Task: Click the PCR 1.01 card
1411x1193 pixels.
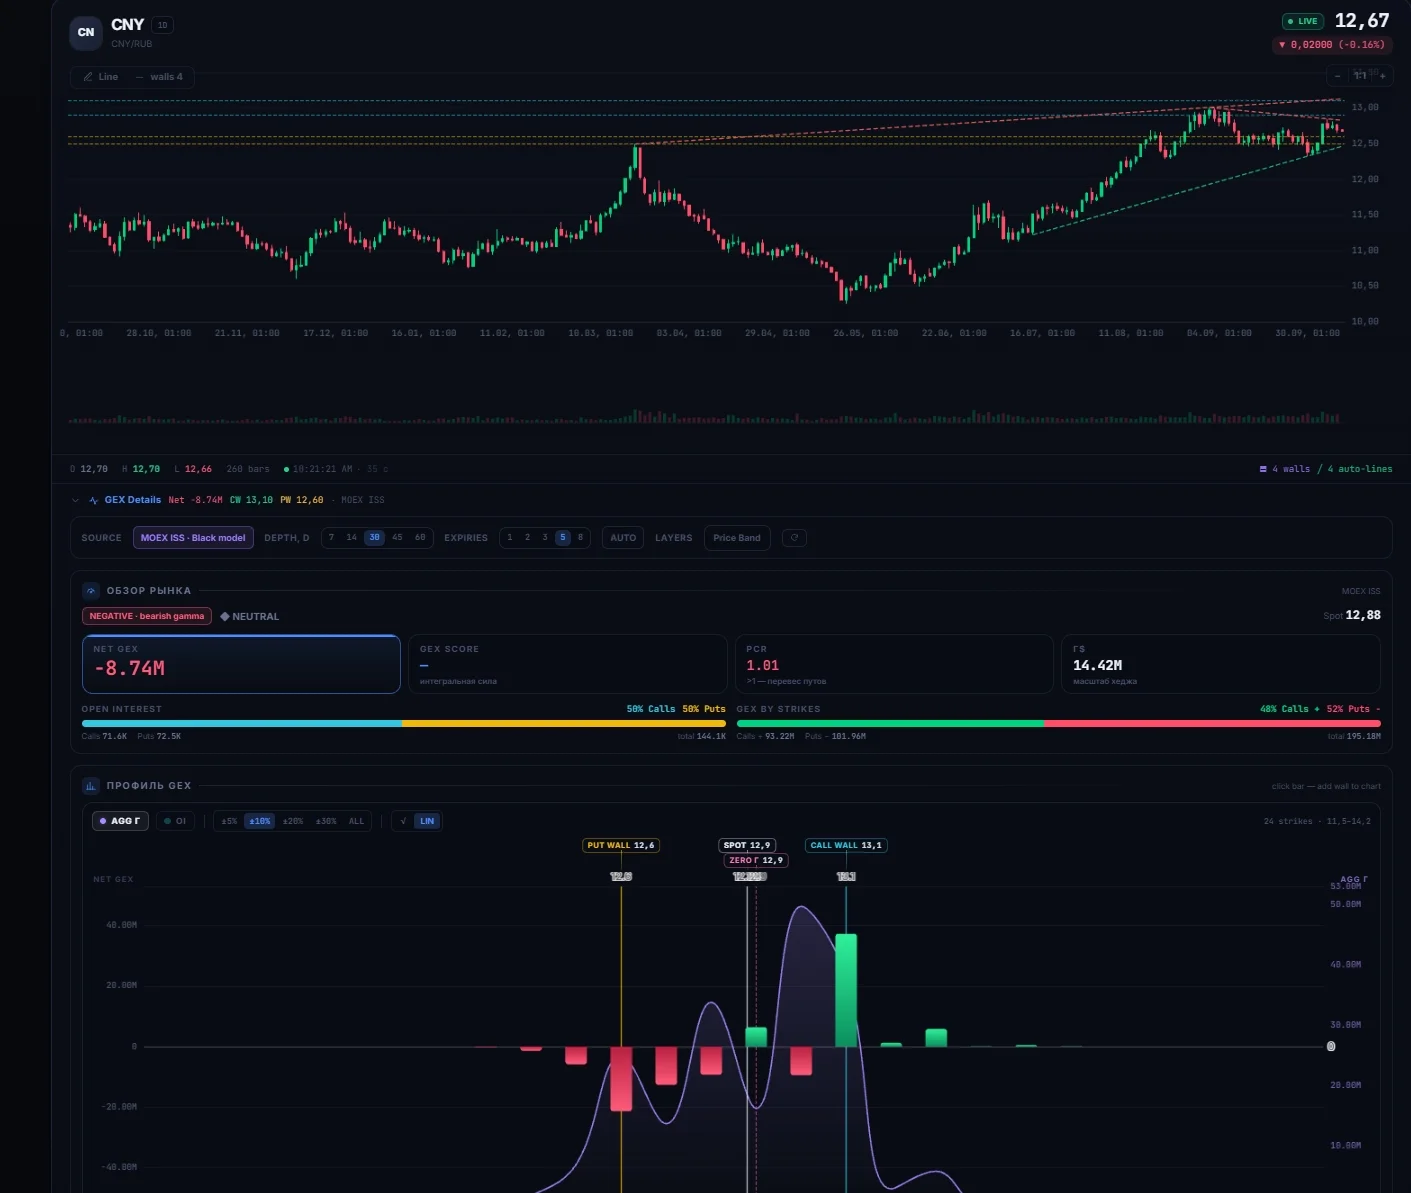Action: coord(894,664)
